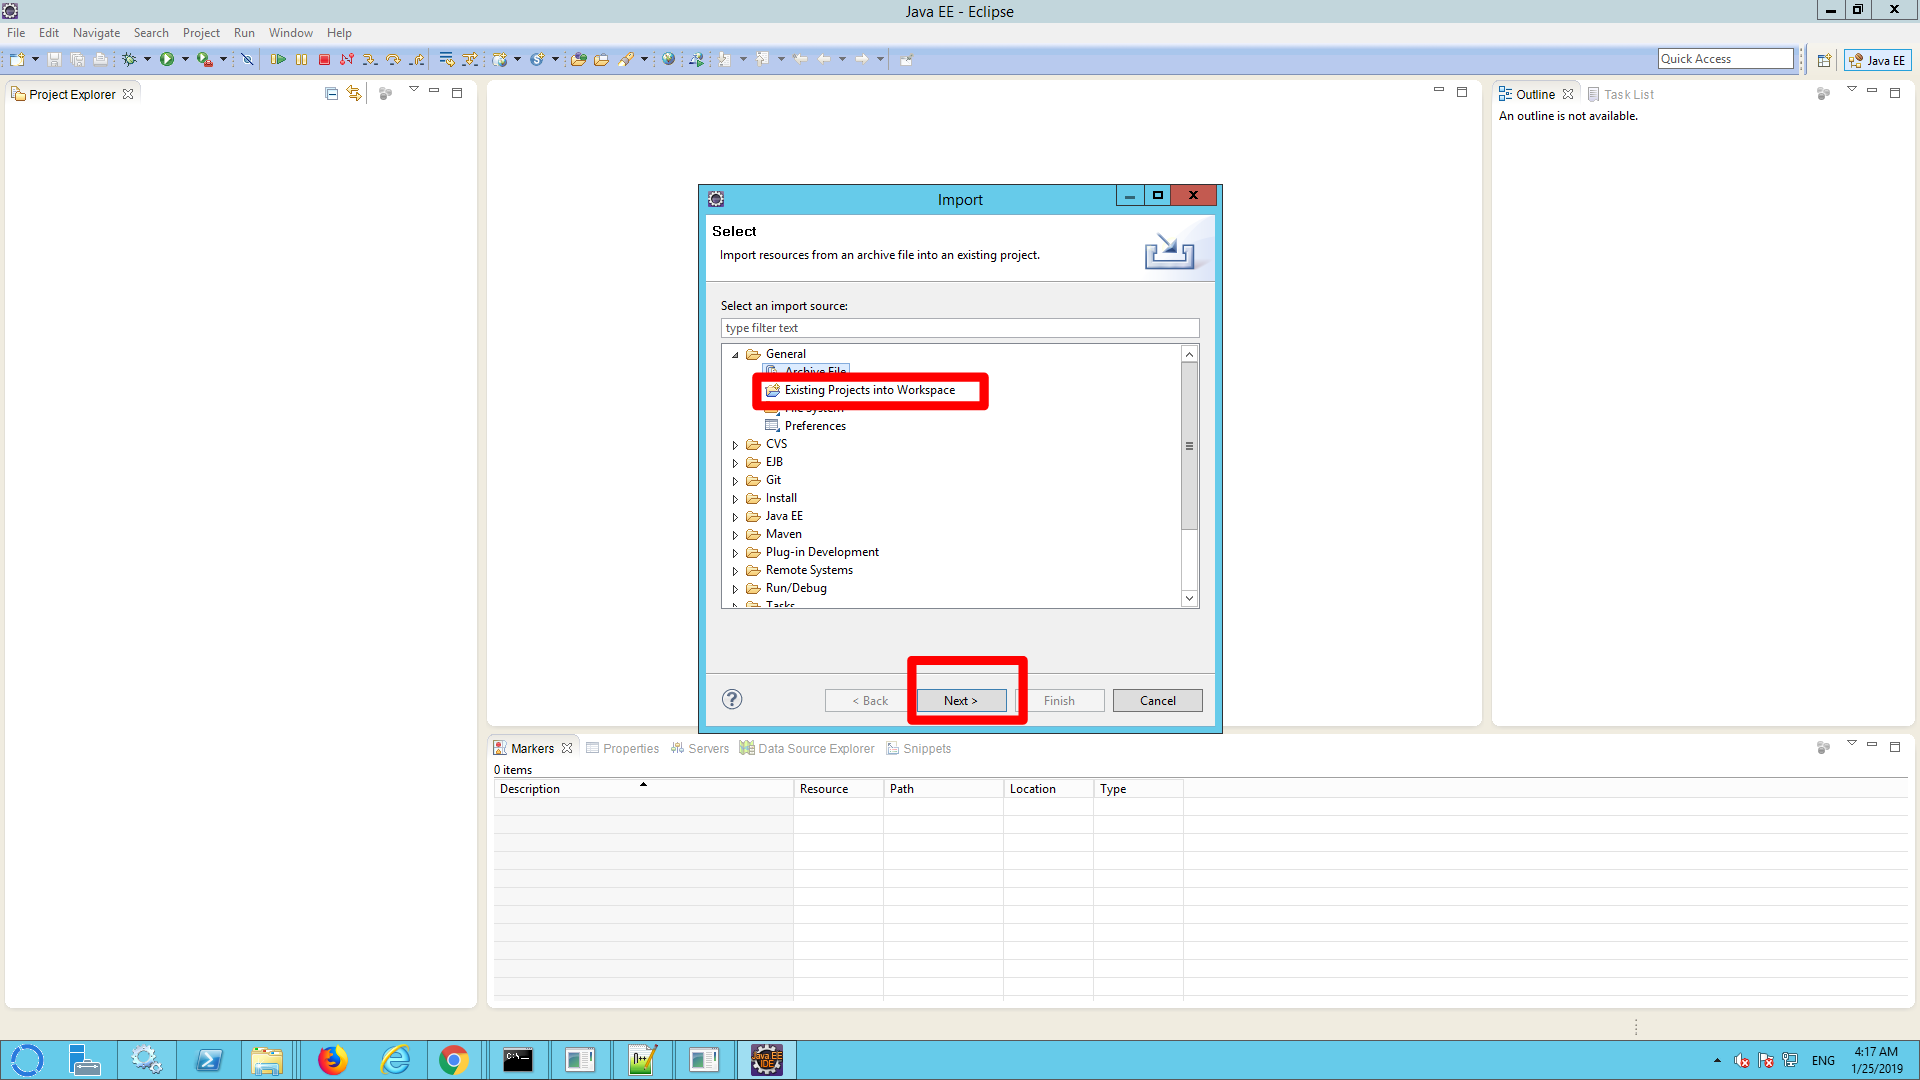
Task: Expand the Java EE folder in Import tree
Action: click(735, 517)
